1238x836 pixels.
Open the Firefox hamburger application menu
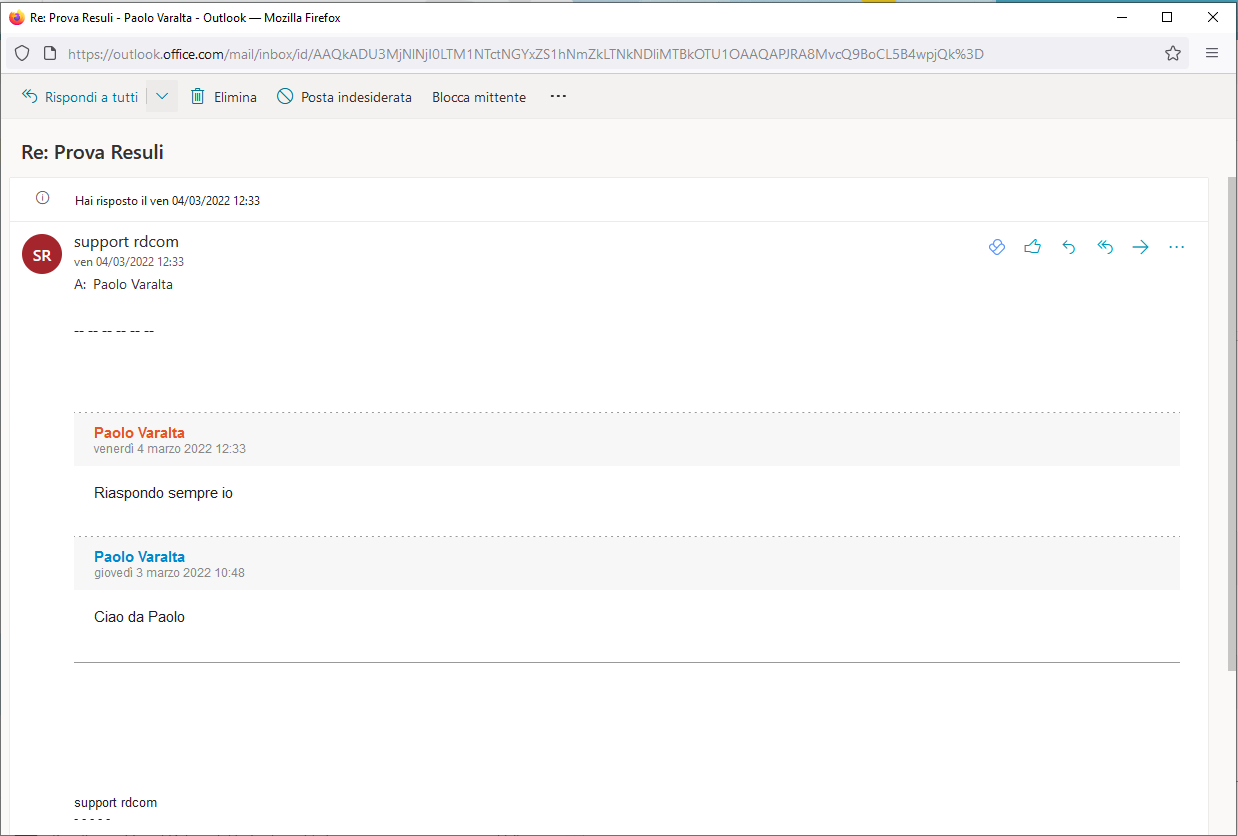click(x=1211, y=54)
